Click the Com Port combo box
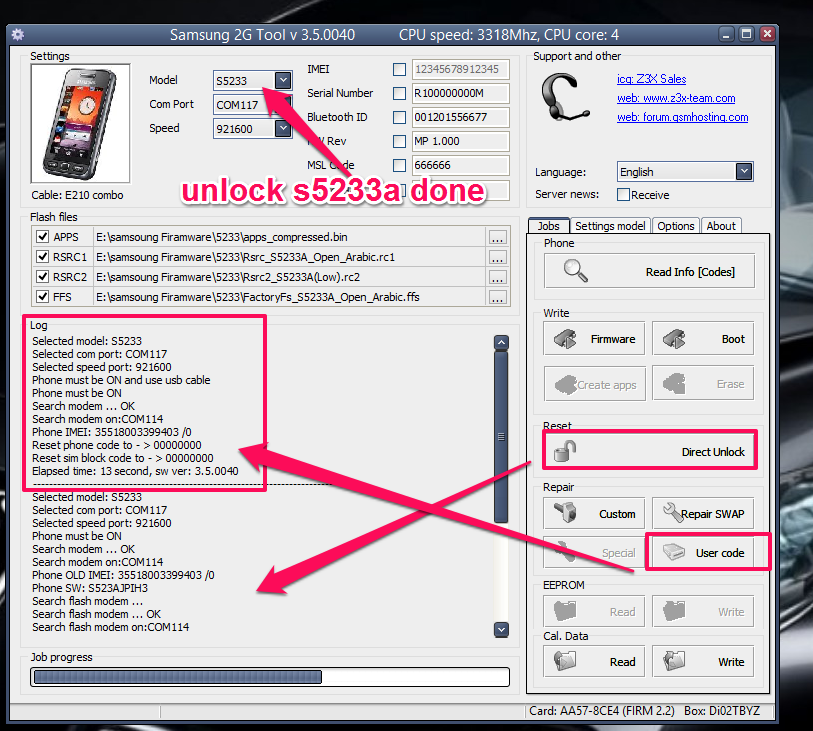Image resolution: width=813 pixels, height=731 pixels. pyautogui.click(x=253, y=105)
